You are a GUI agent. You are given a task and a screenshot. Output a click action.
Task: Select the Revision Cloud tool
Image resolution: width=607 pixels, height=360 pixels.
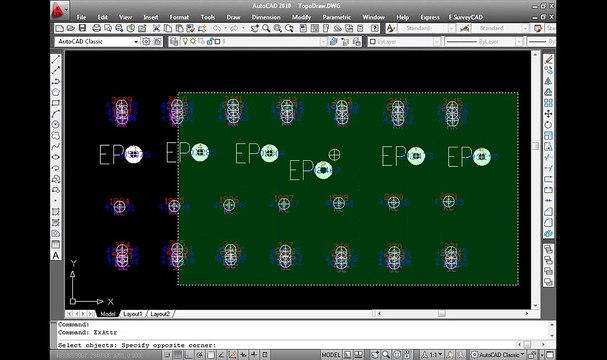click(56, 135)
